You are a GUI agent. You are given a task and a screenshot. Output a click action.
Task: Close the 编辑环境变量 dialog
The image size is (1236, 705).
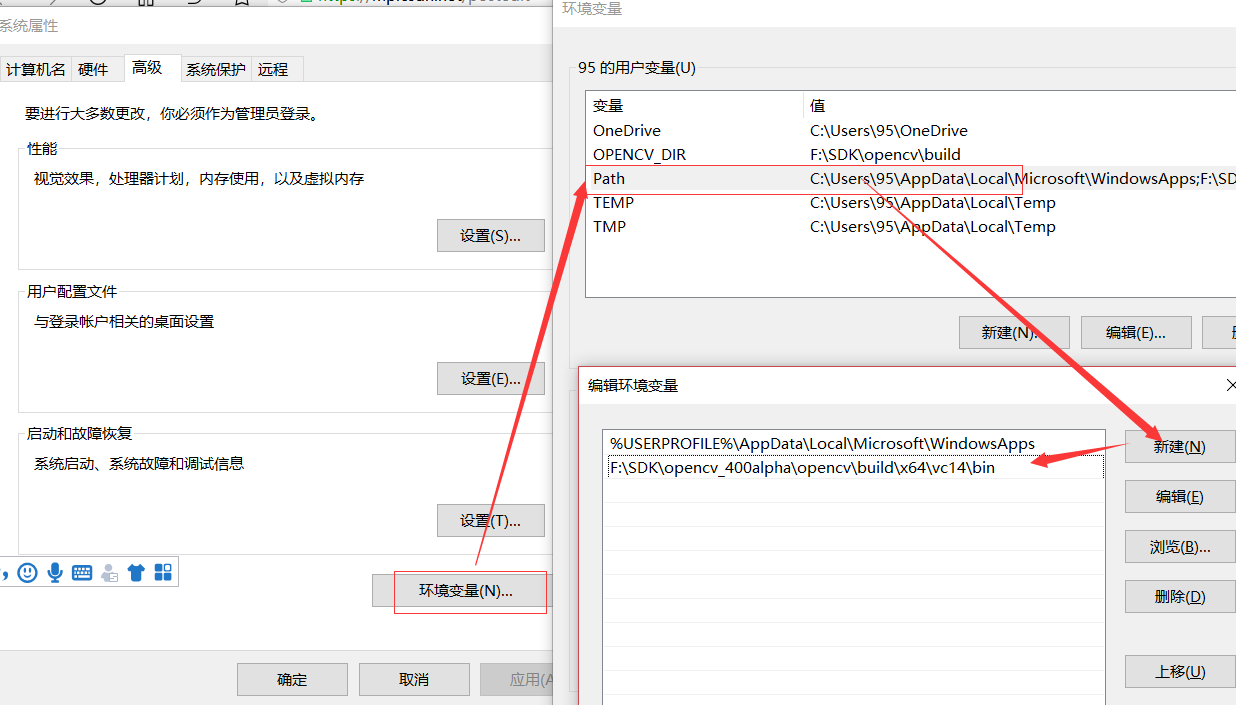(1230, 385)
